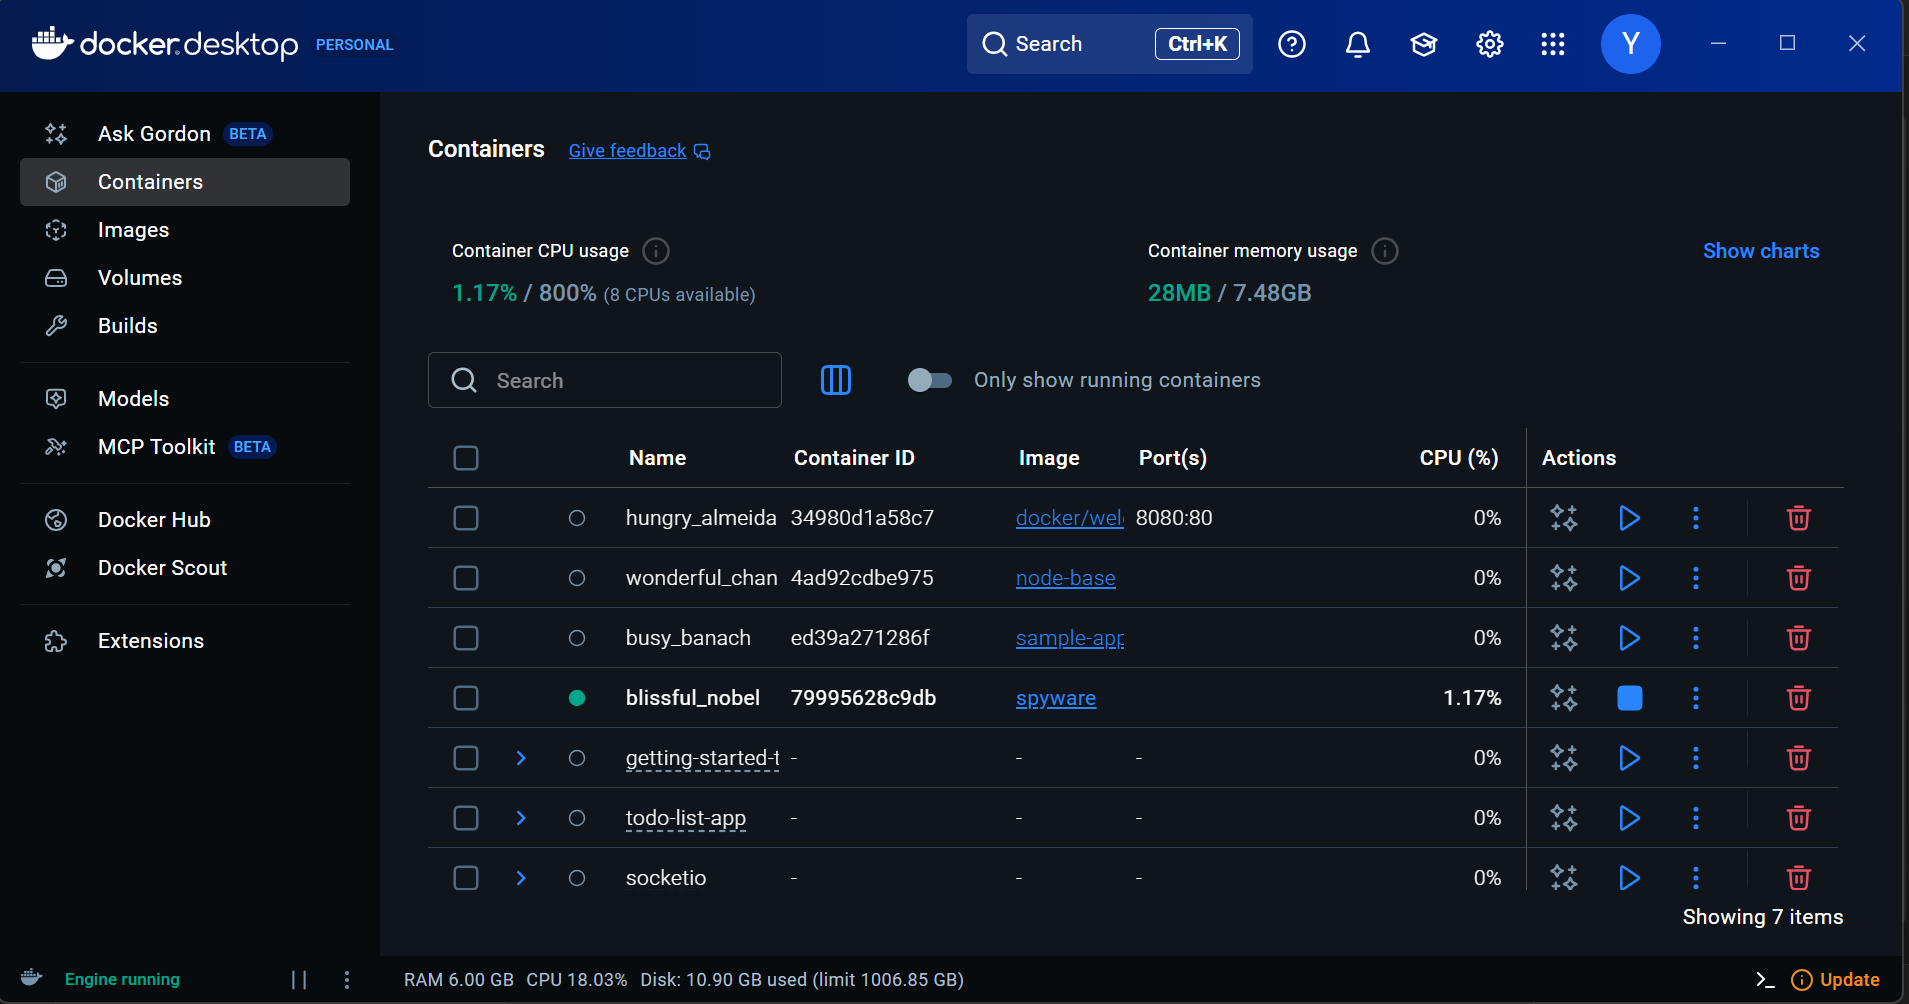Image resolution: width=1909 pixels, height=1004 pixels.
Task: Check the hungry_almeida row checkbox
Action: click(466, 518)
